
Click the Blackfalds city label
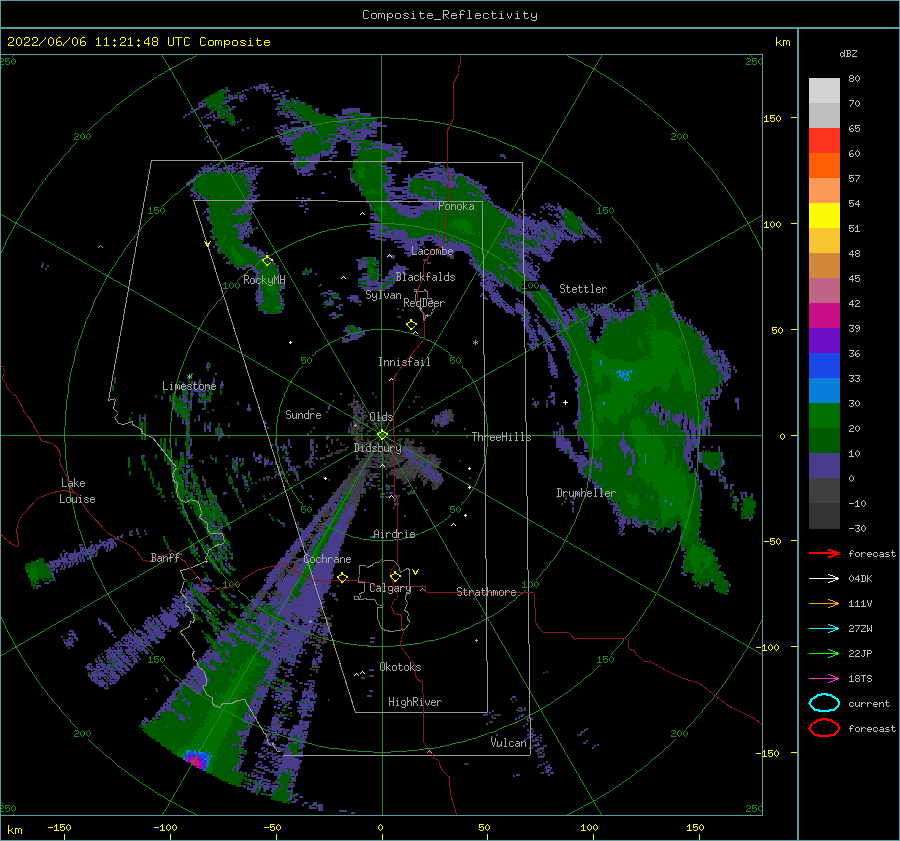point(425,277)
